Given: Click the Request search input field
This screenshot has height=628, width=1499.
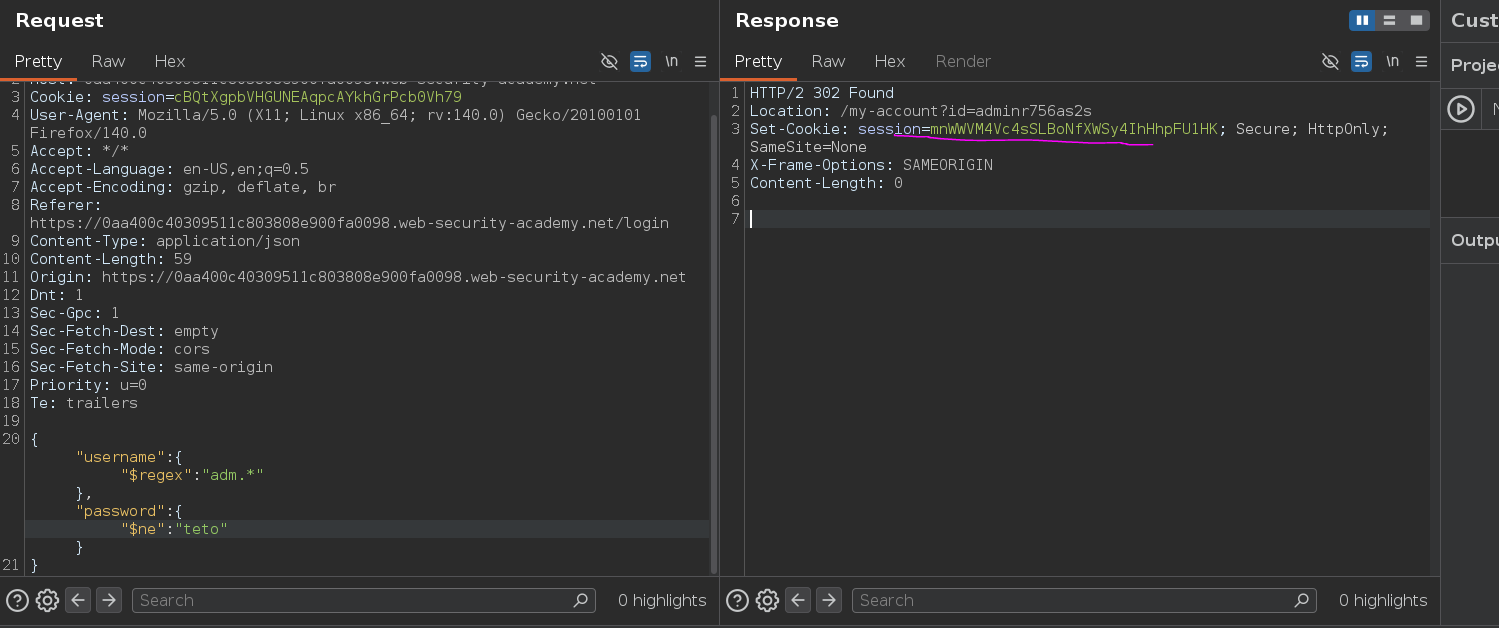Looking at the screenshot, I should pyautogui.click(x=364, y=600).
